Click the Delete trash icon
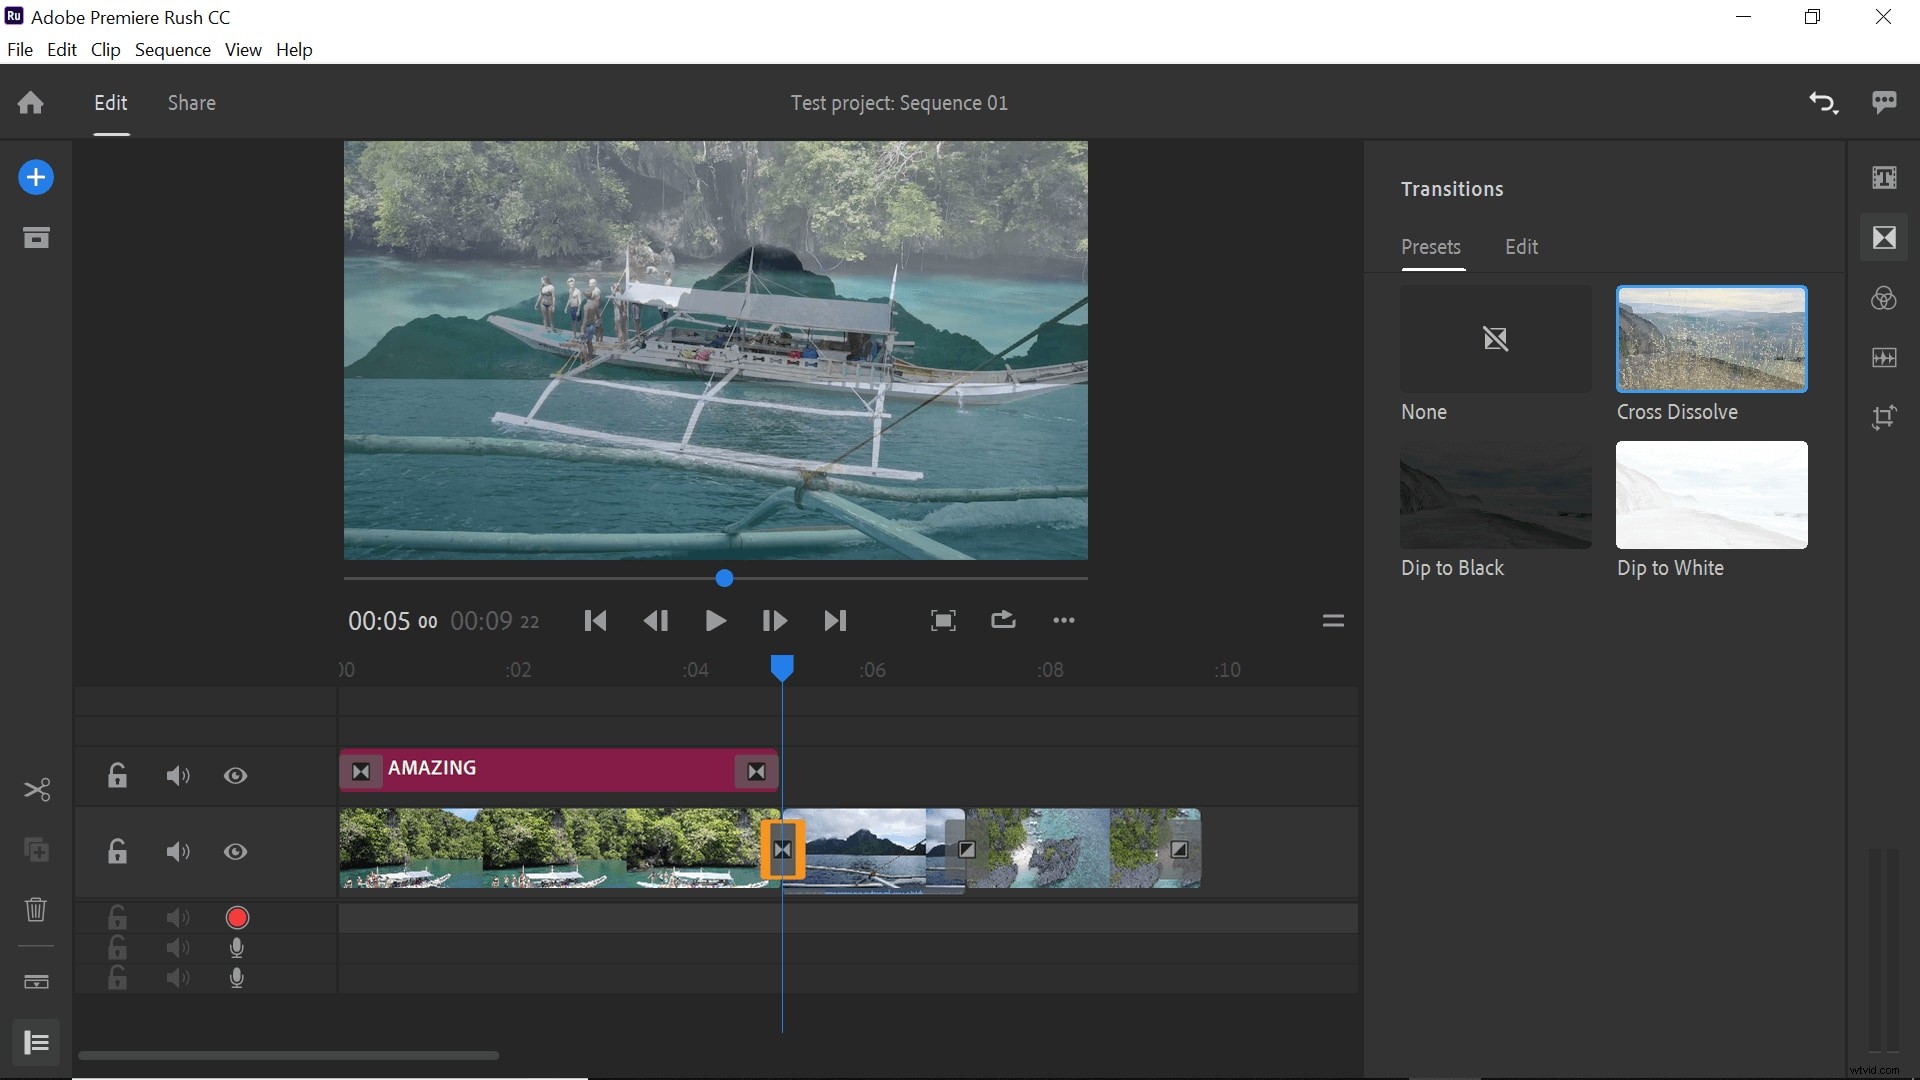The height and width of the screenshot is (1080, 1920). pos(36,910)
